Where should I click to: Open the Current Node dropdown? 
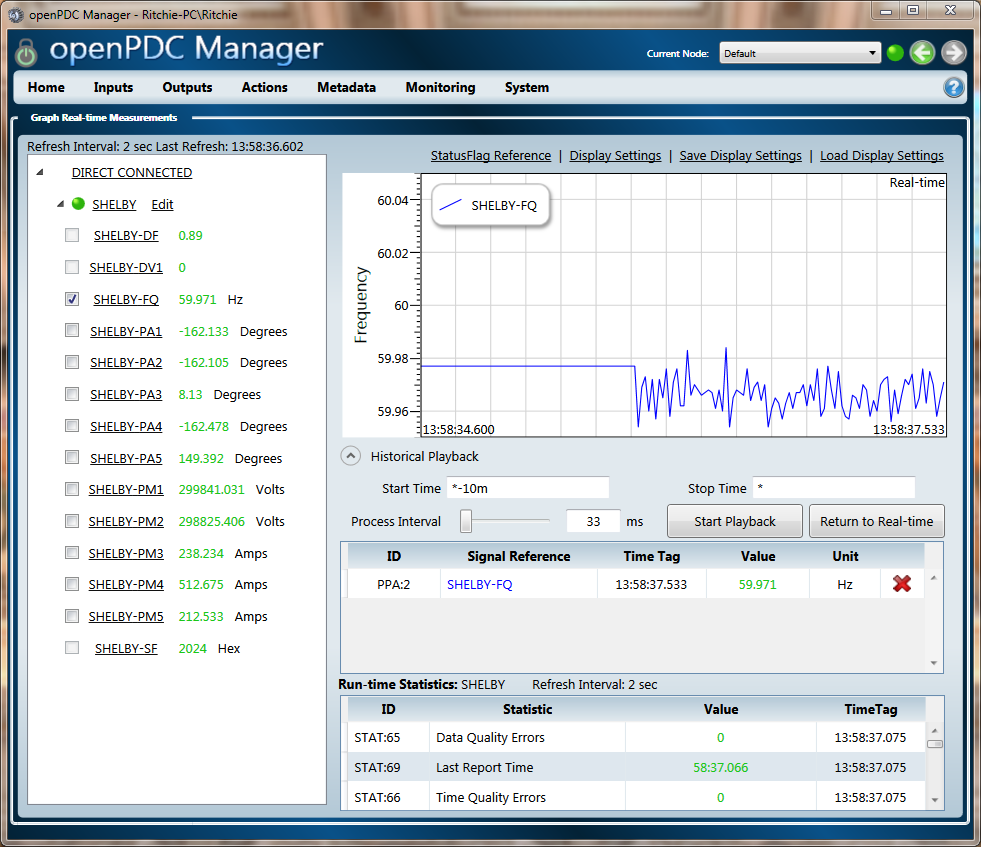800,53
